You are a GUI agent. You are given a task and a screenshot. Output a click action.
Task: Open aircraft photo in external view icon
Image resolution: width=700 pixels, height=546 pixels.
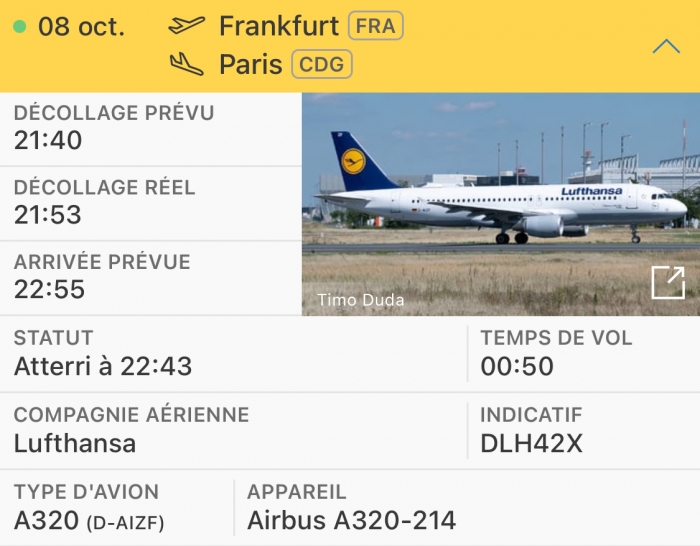pyautogui.click(x=668, y=283)
